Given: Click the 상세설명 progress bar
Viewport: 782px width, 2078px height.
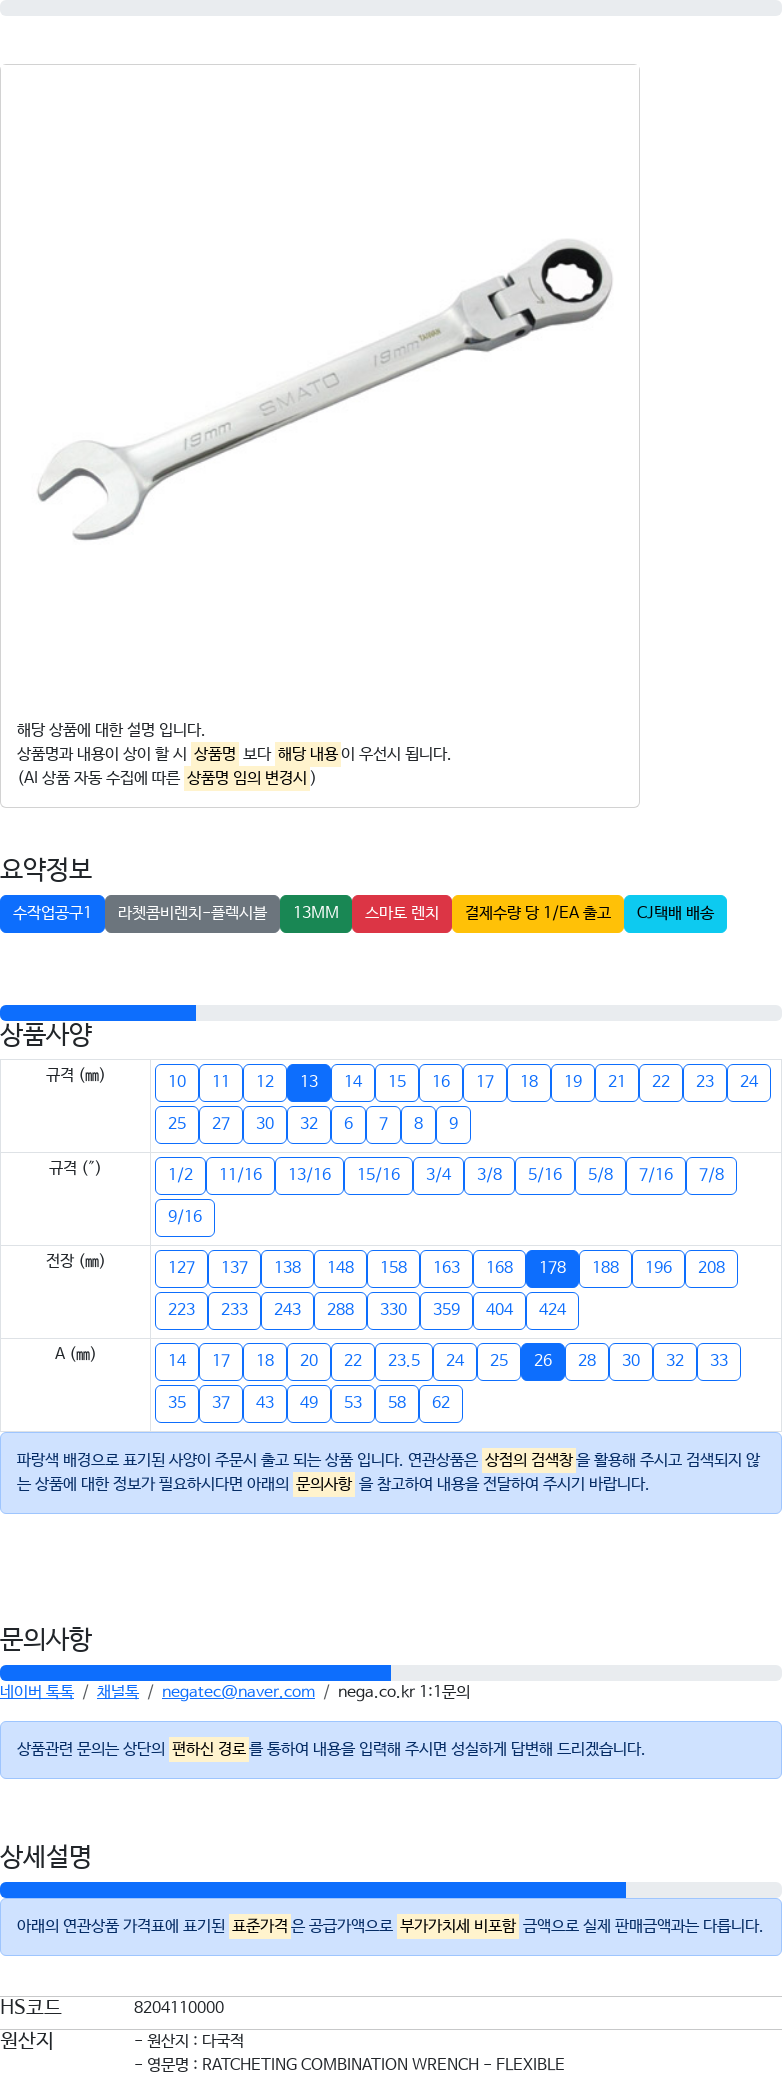Looking at the screenshot, I should point(391,1890).
